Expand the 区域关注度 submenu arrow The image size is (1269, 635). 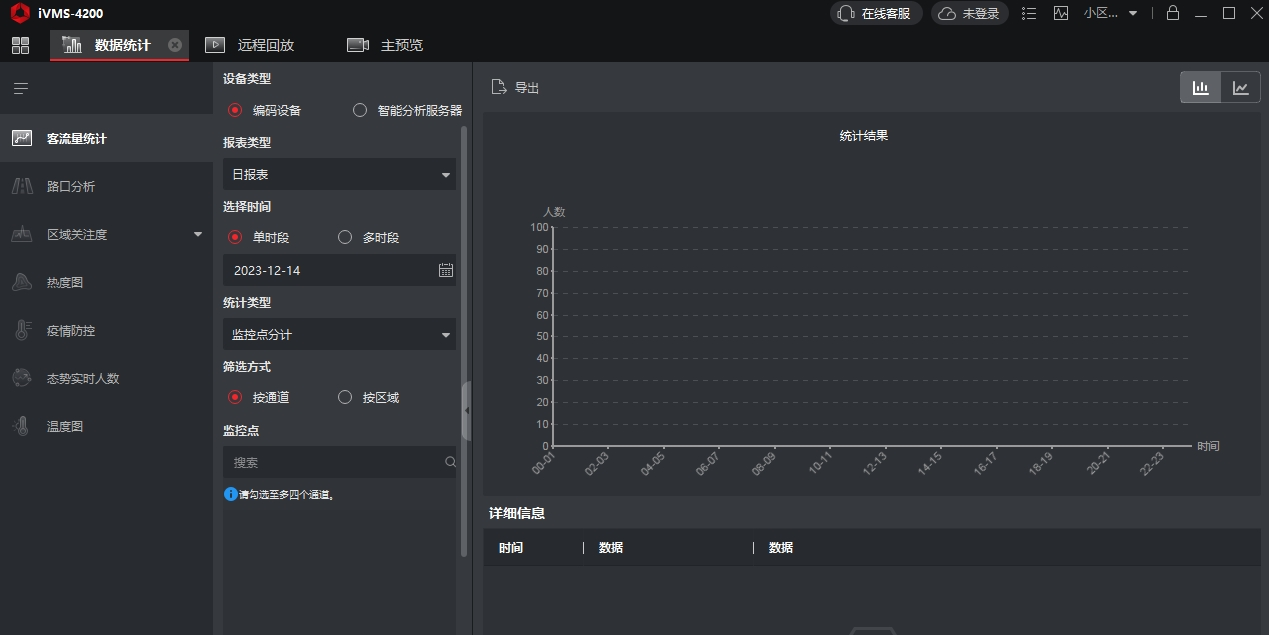click(197, 235)
